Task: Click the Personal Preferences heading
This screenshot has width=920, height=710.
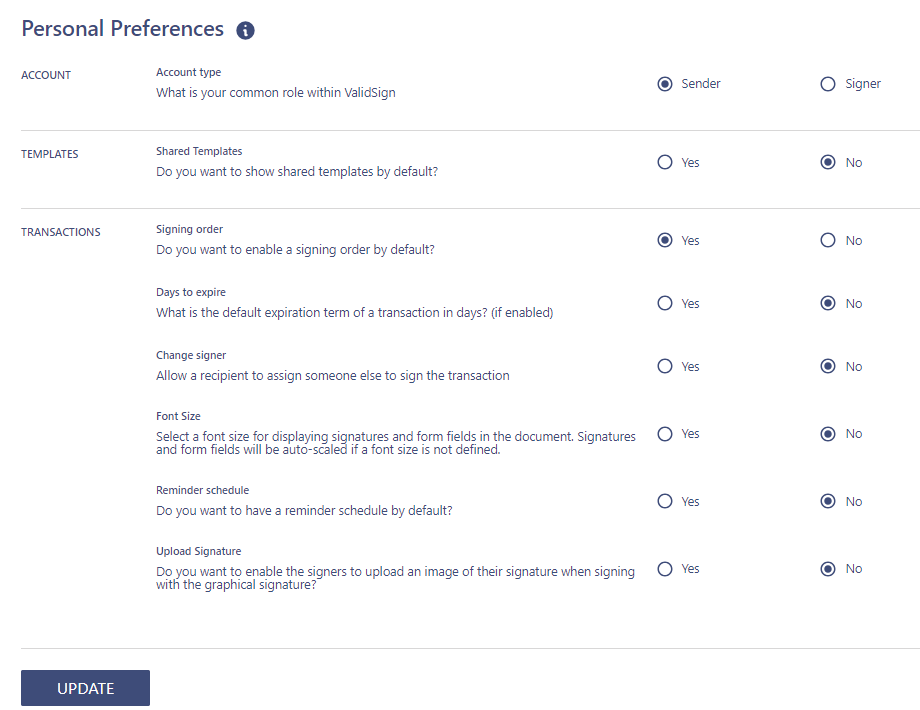Action: [122, 29]
